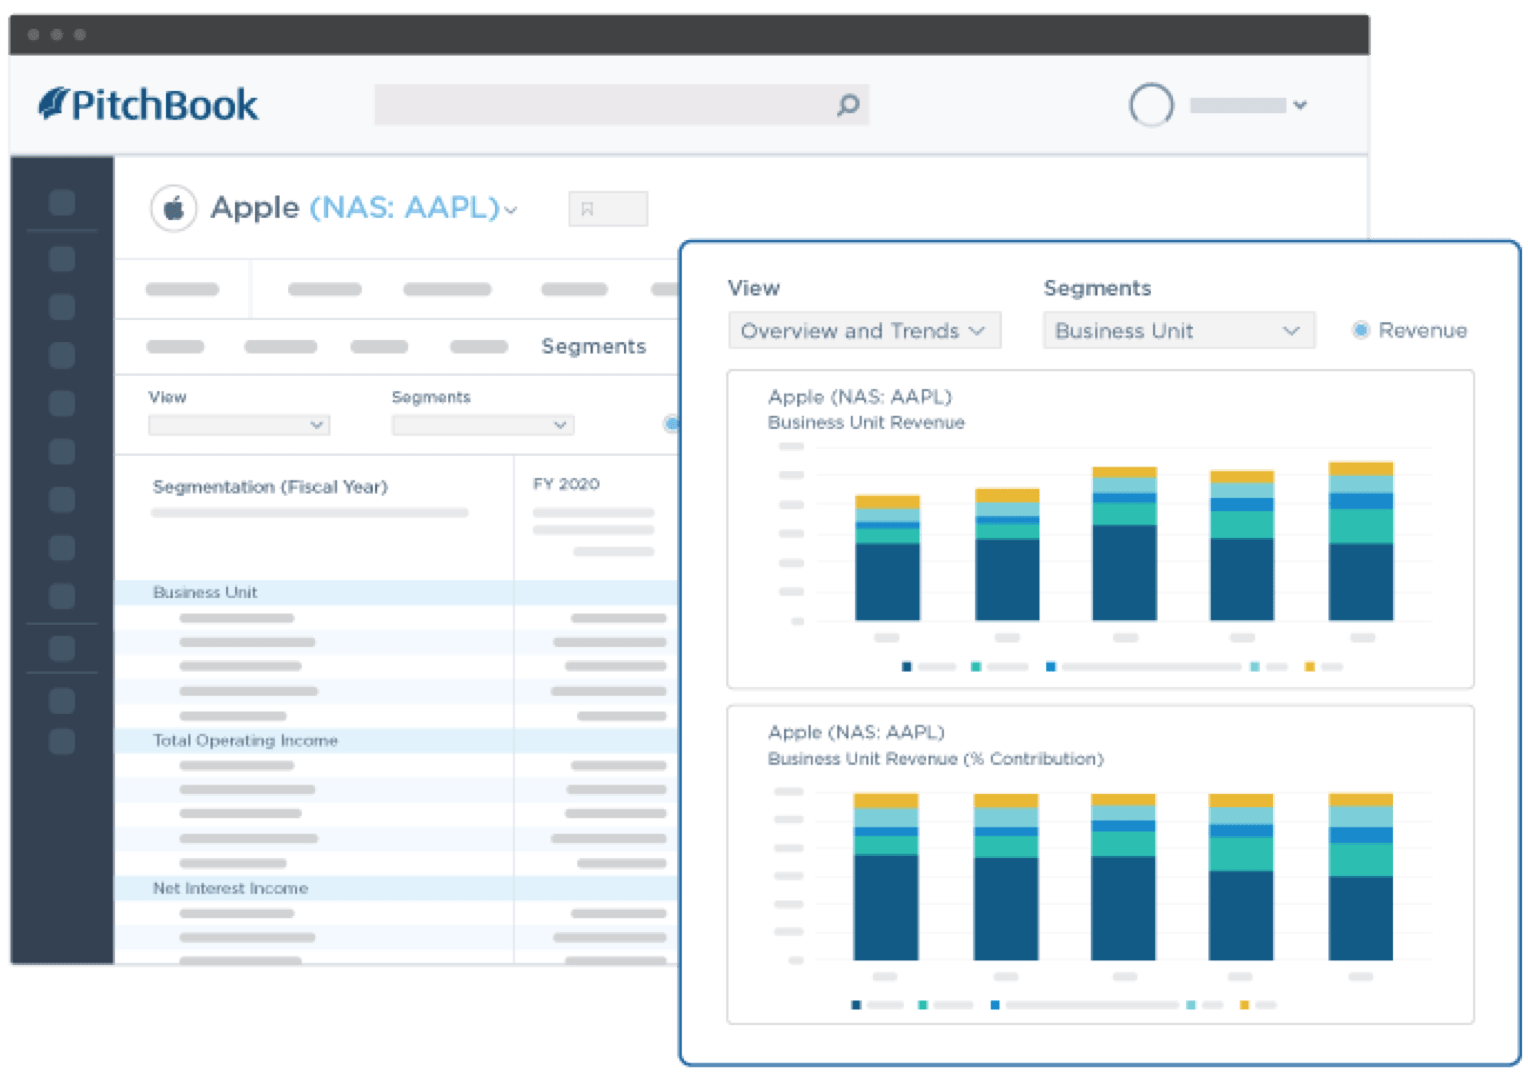
Task: Select the Revenue radio button
Action: click(1361, 330)
